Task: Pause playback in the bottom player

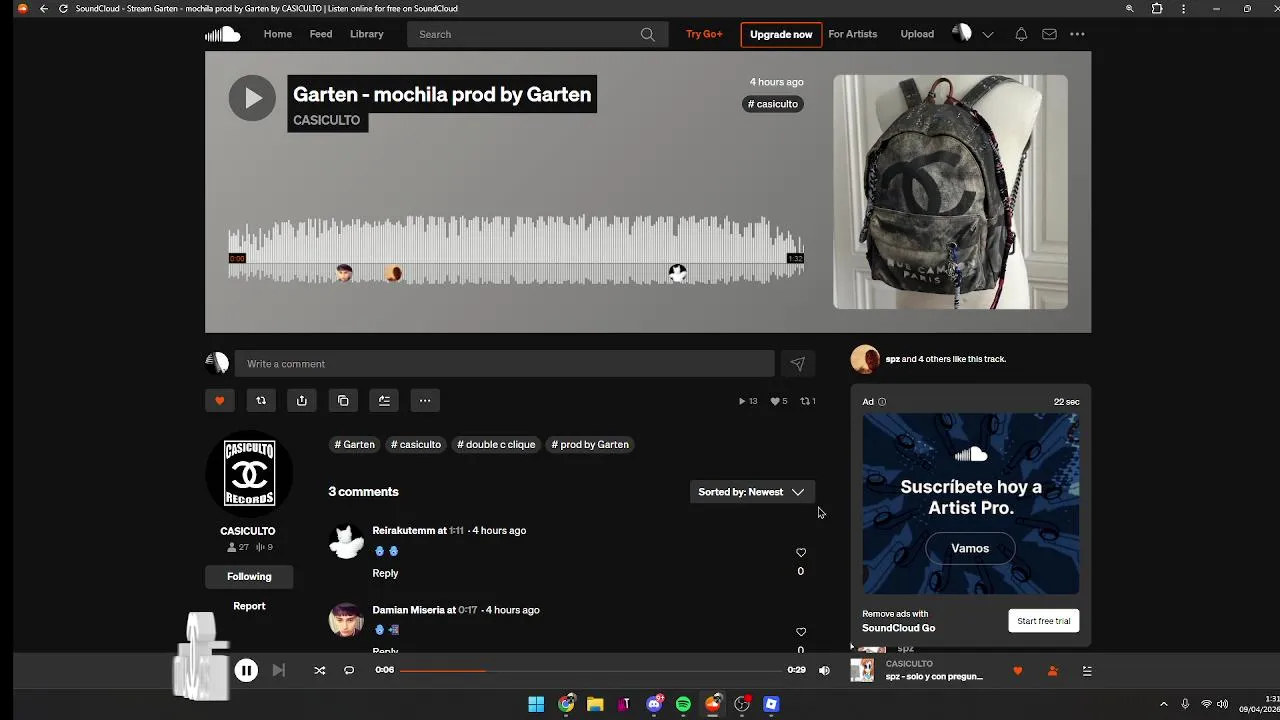Action: (x=246, y=671)
